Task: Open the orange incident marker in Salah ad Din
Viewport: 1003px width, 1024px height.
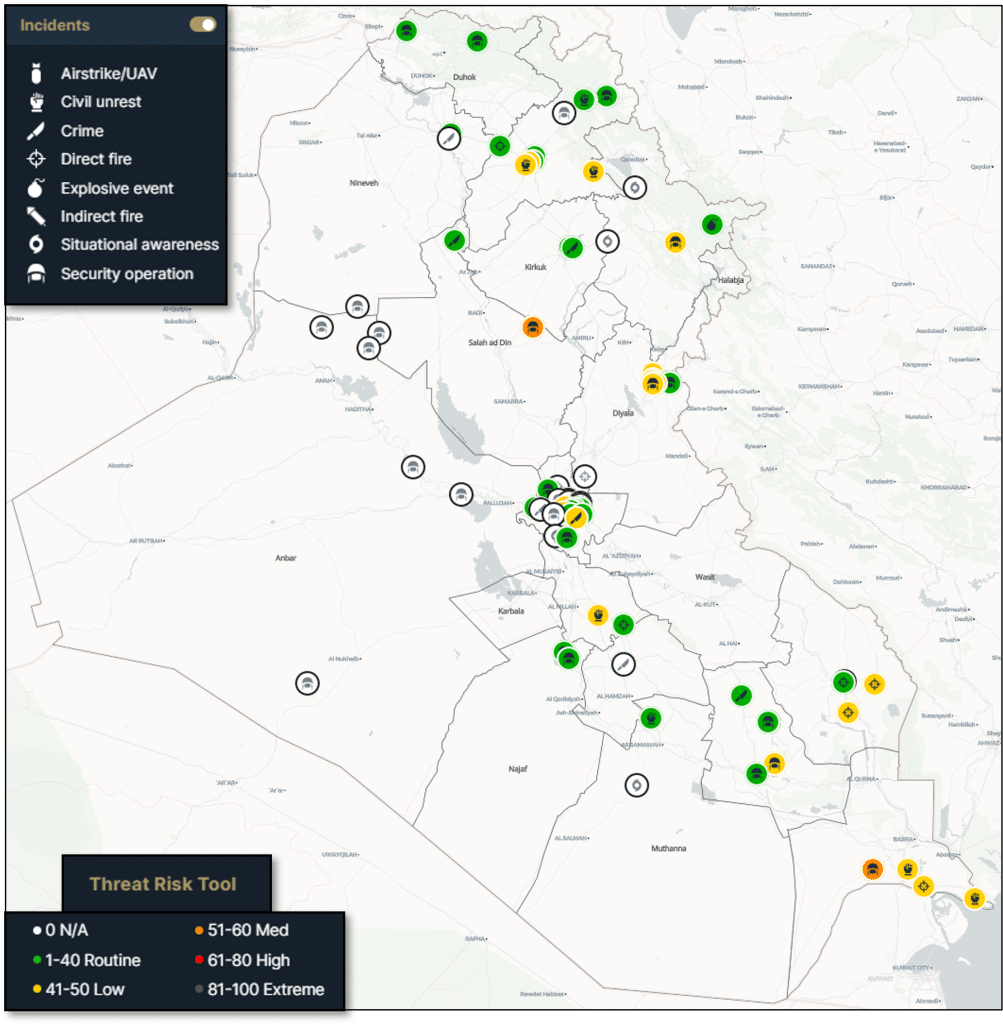Action: [533, 326]
